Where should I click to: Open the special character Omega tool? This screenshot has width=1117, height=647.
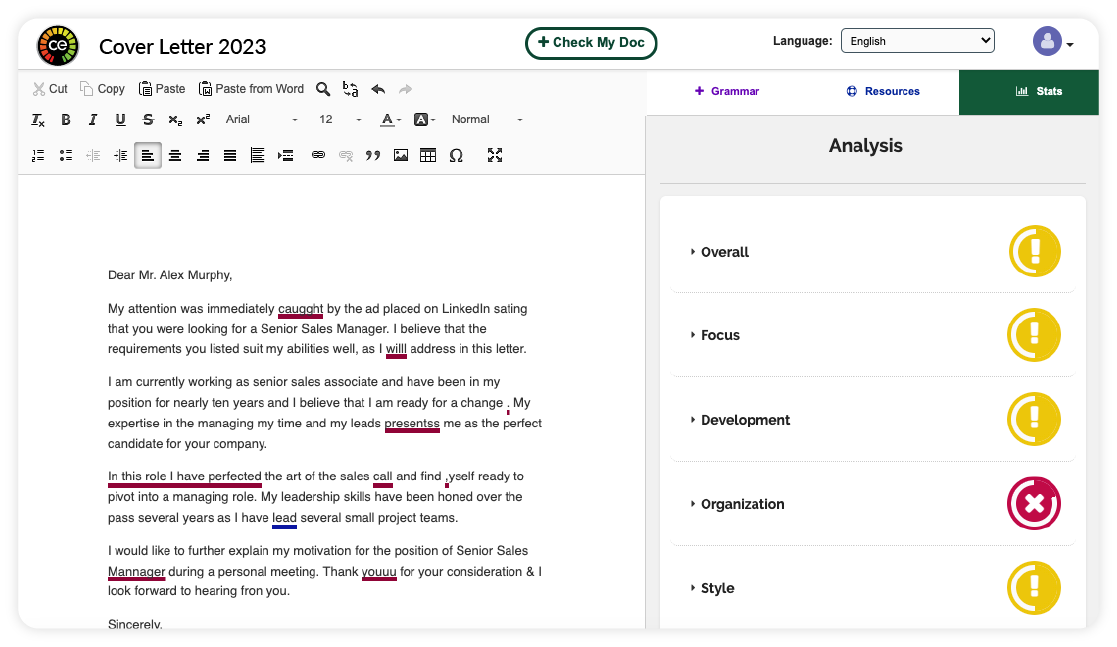coord(456,155)
